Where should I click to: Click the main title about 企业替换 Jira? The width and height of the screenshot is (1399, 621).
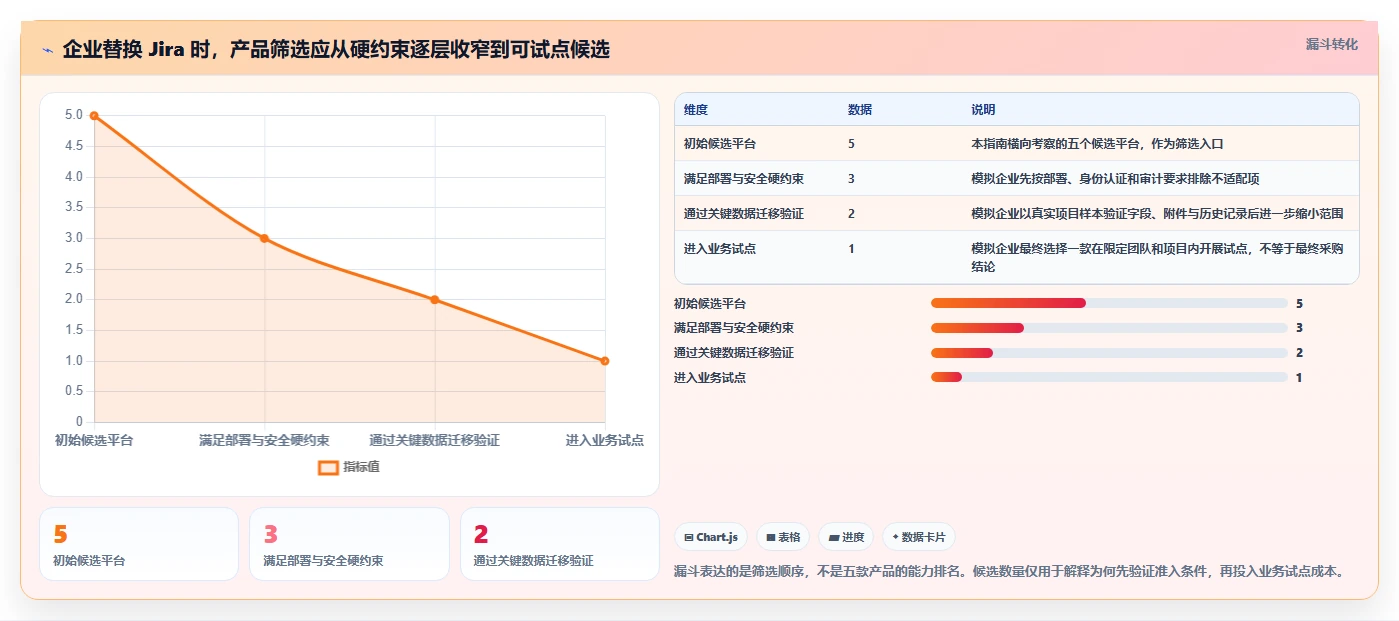[x=336, y=50]
